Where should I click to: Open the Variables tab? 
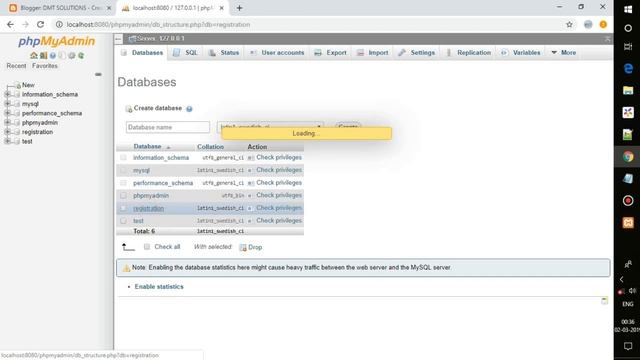click(x=521, y=53)
